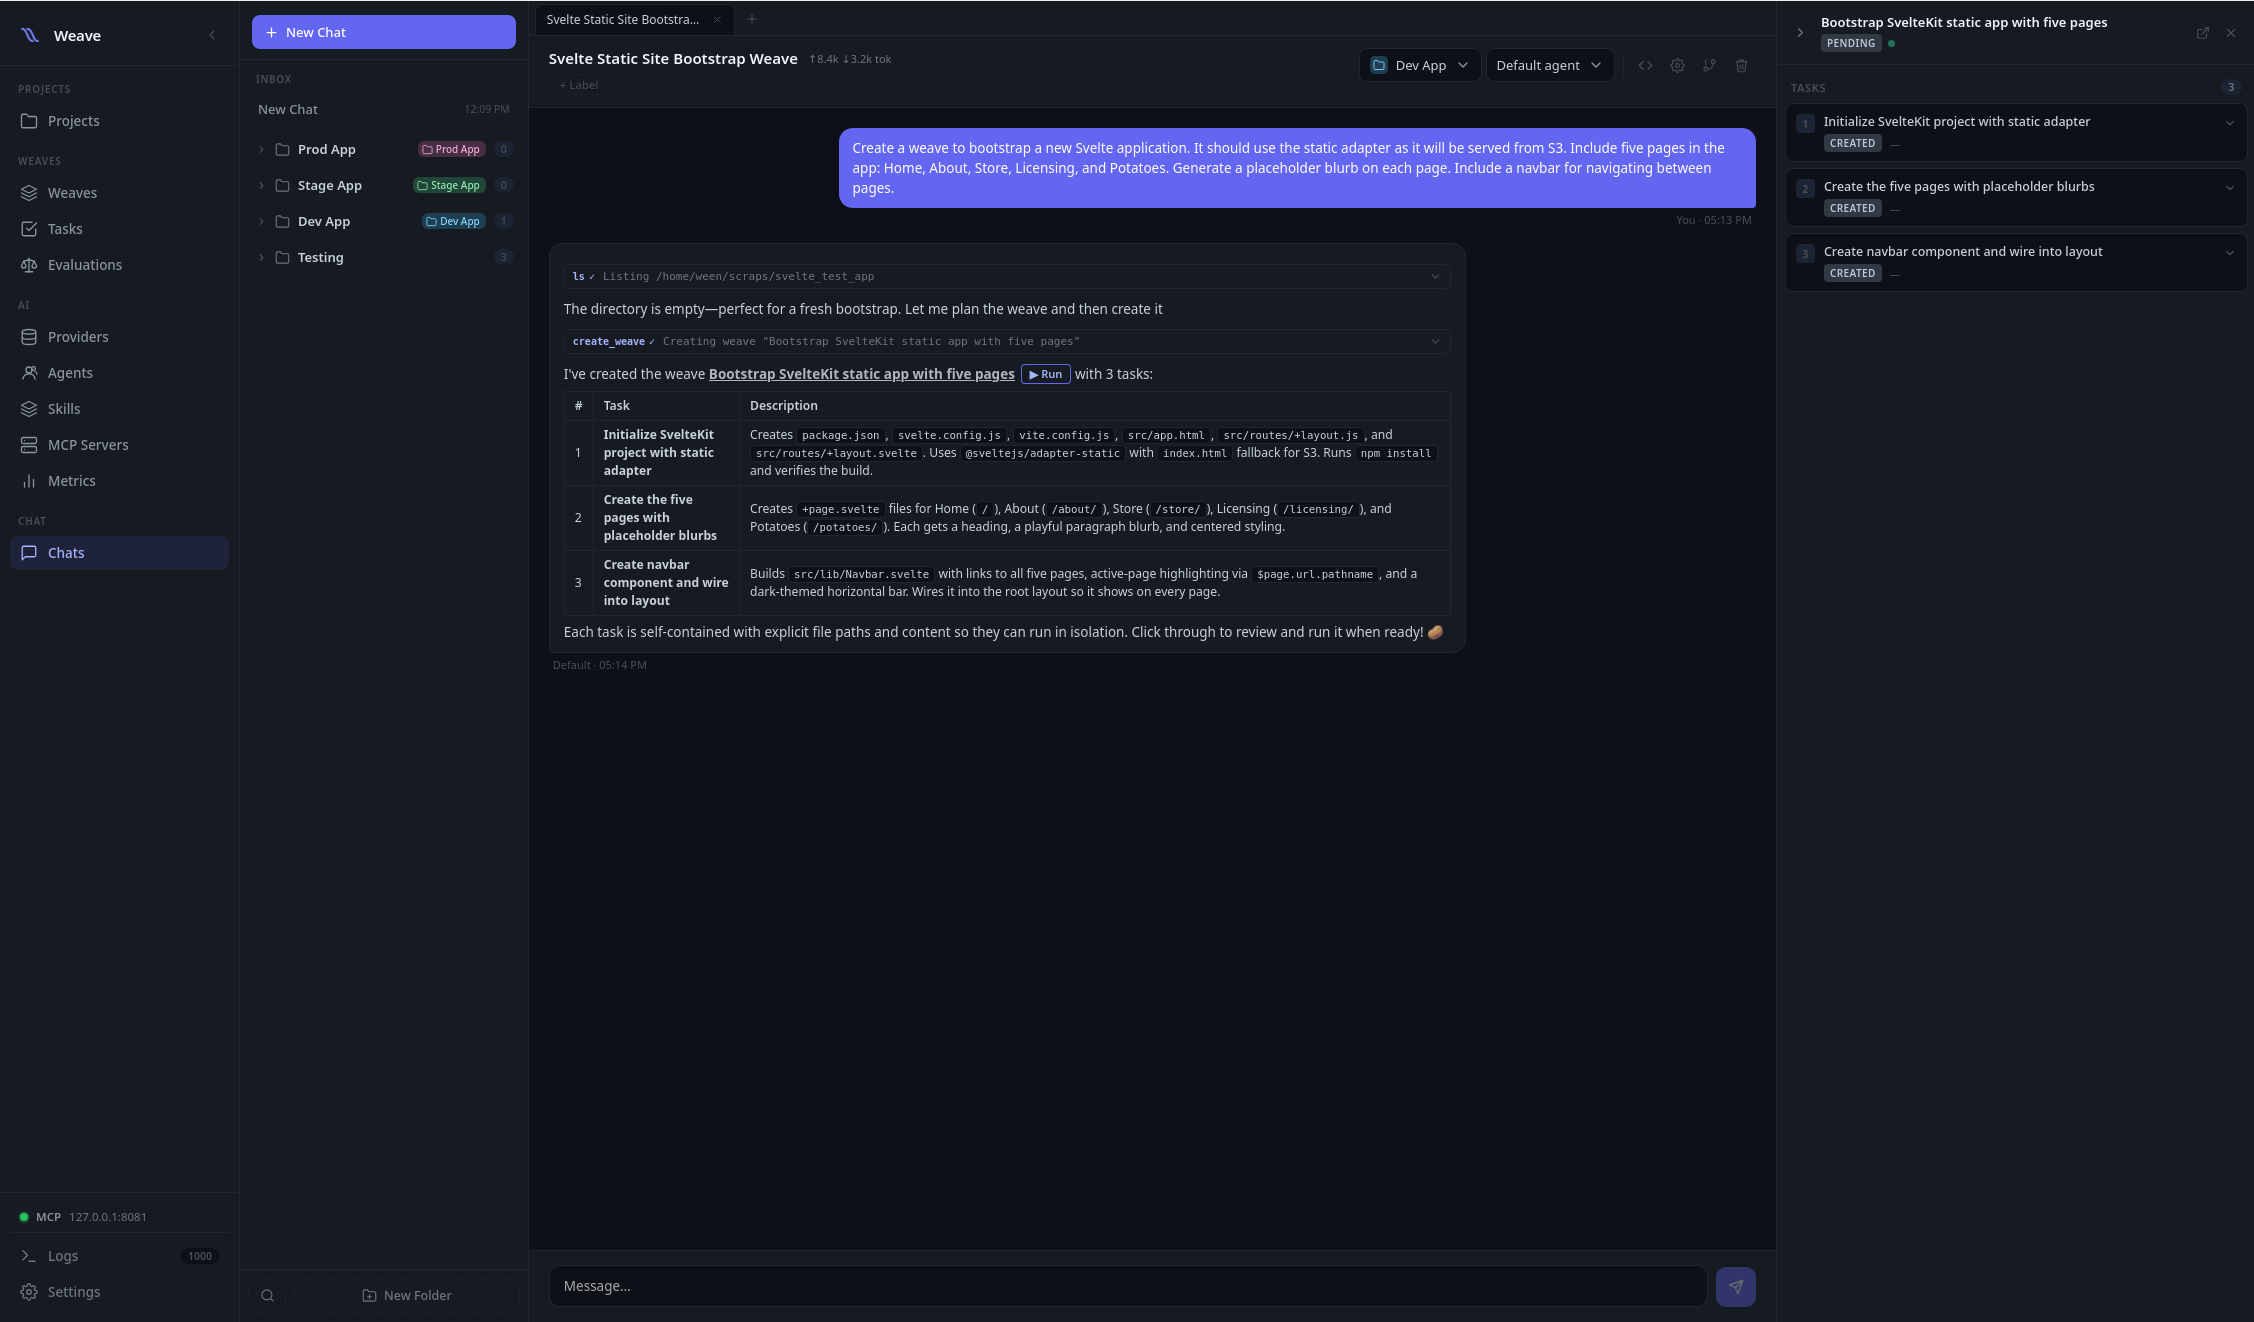
Task: Click the Weave logo icon
Action: click(x=30, y=35)
